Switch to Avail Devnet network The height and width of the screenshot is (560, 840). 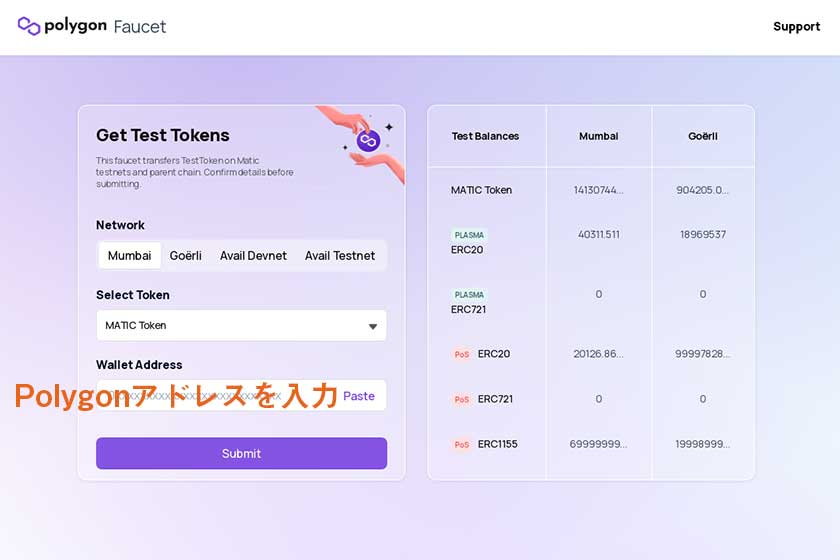point(253,256)
